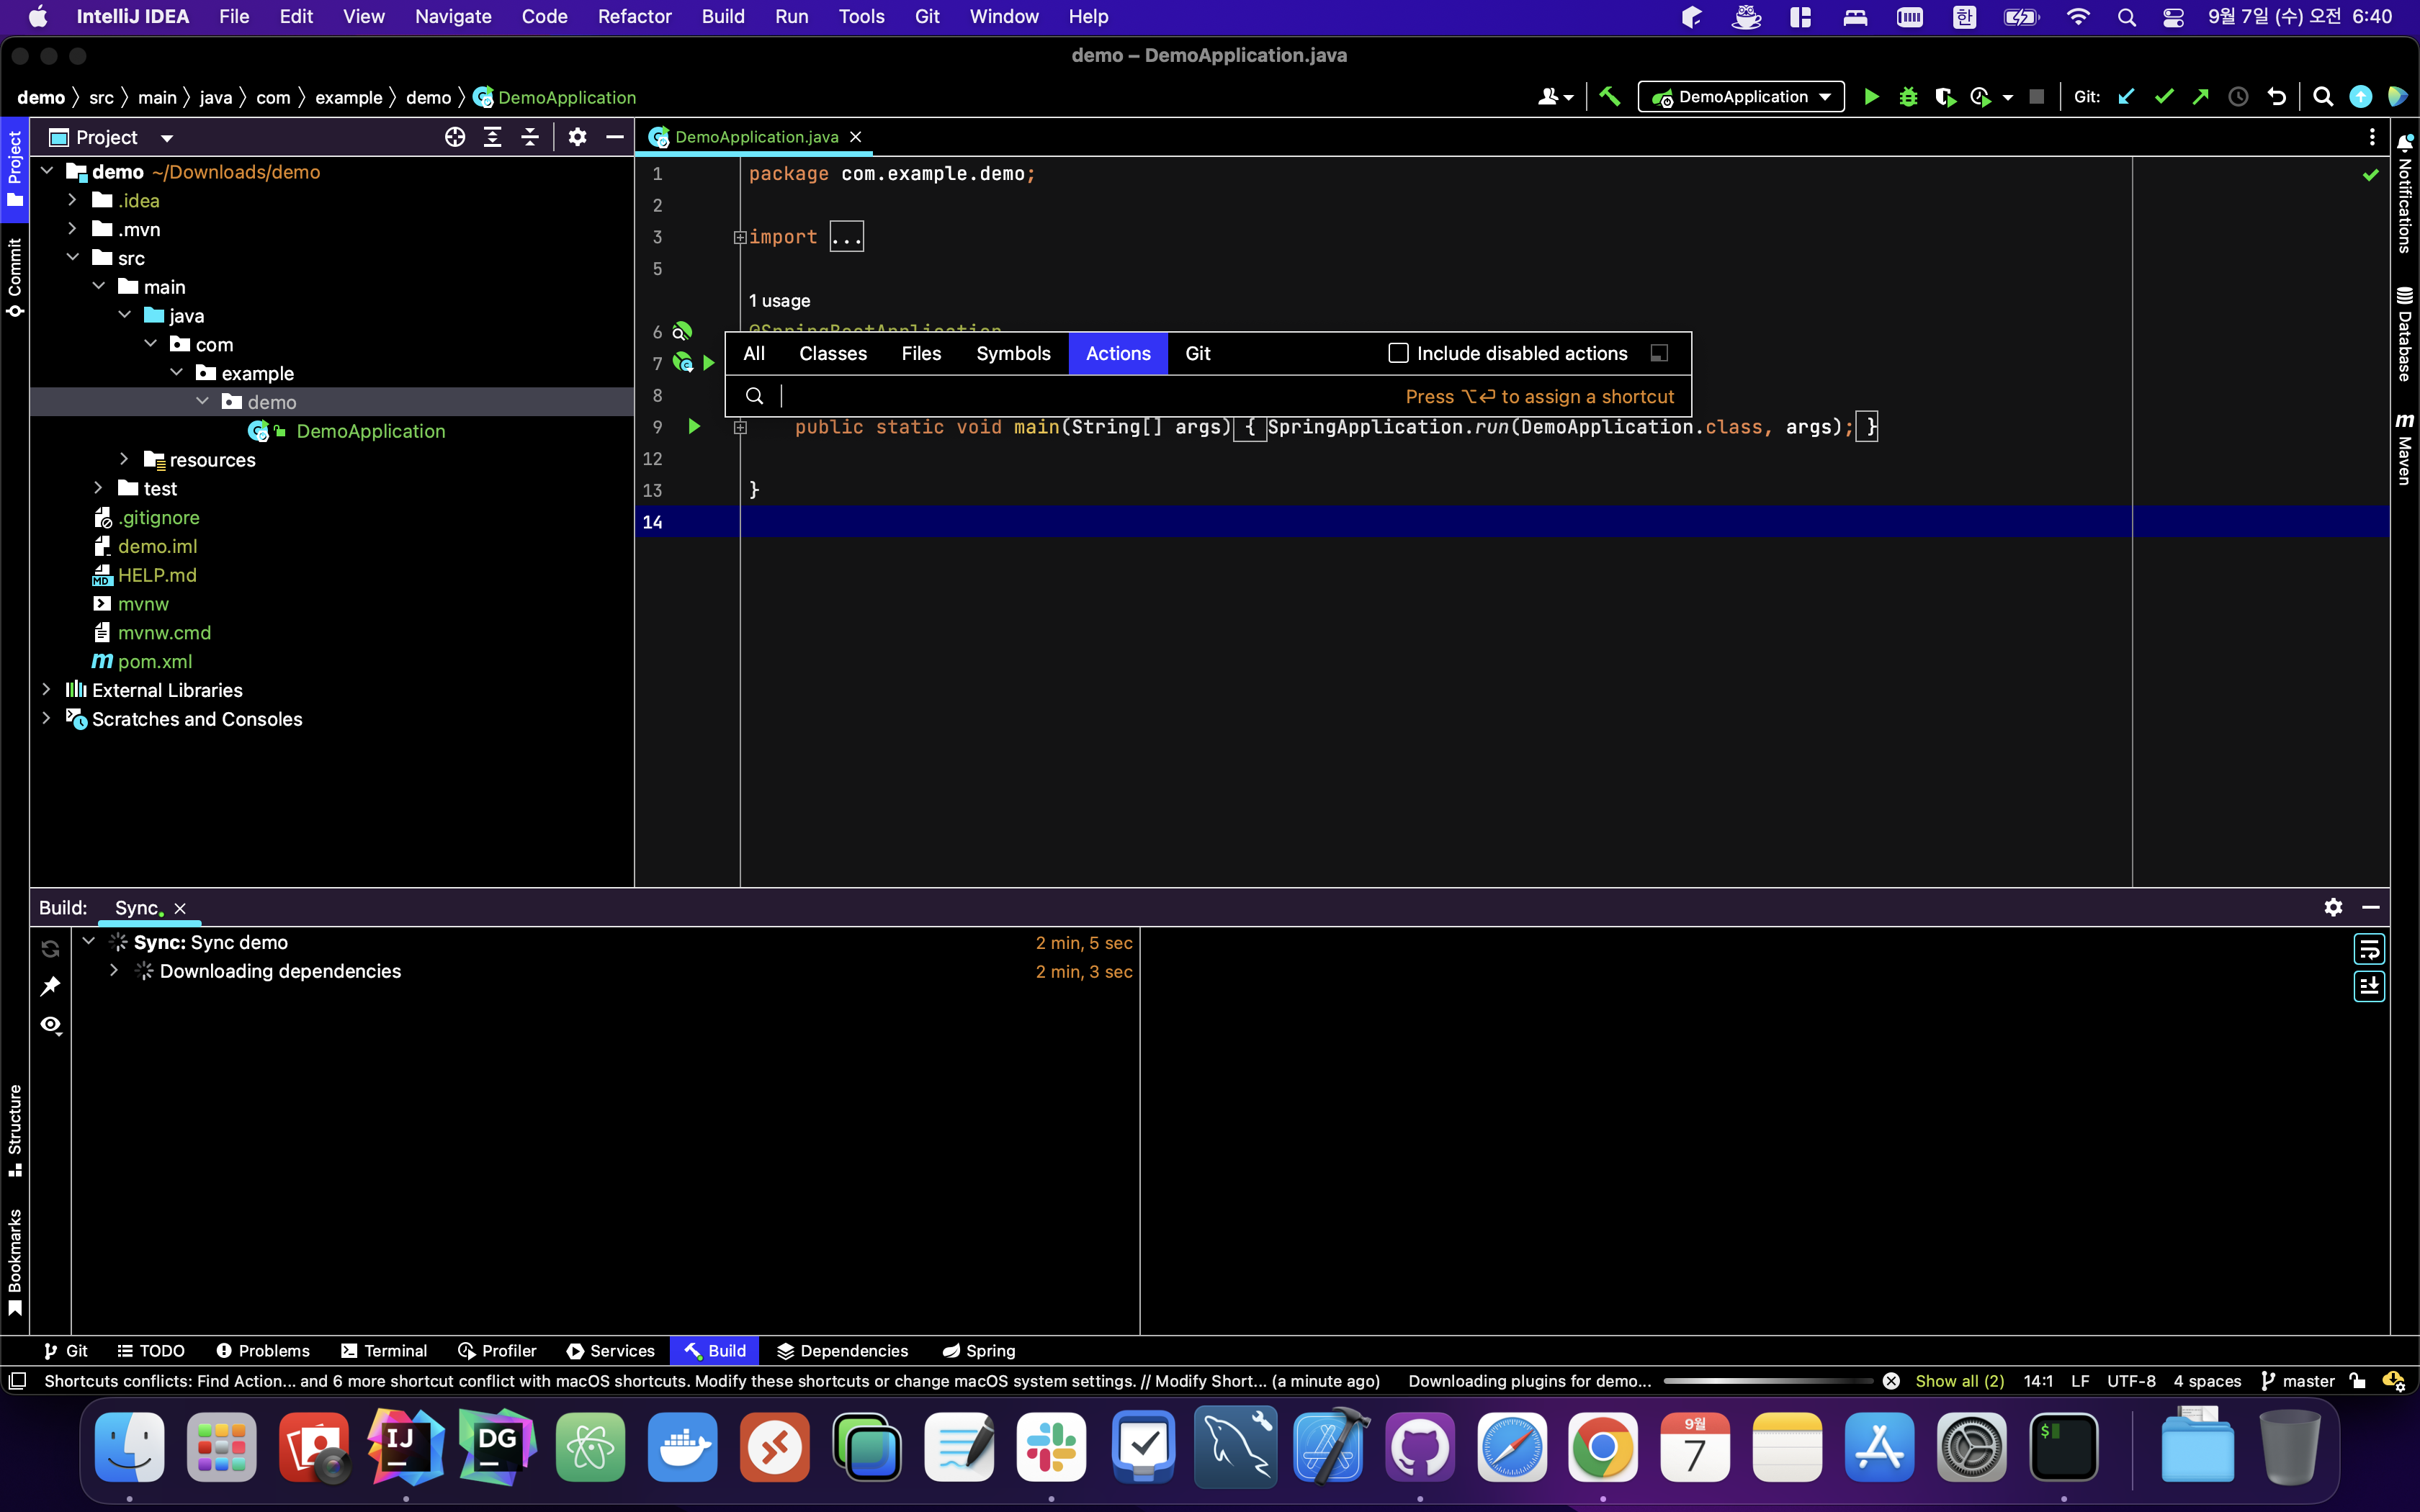Toggle the eye view options in Build panel
Viewport: 2420px width, 1512px height.
pos(51,1025)
